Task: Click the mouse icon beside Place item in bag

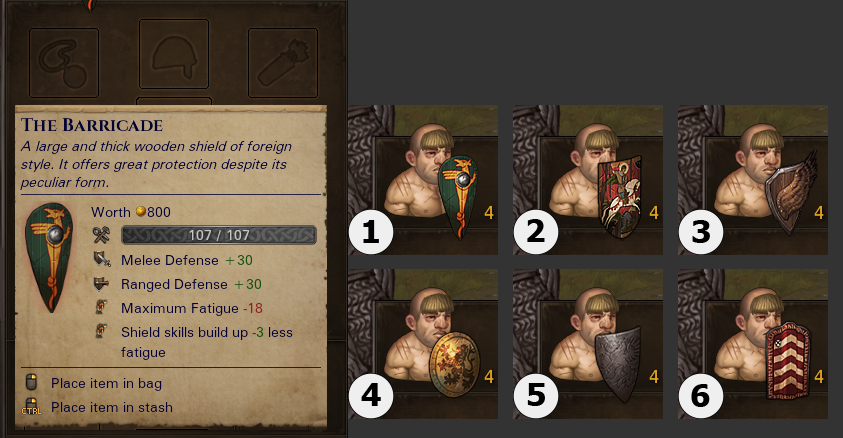Action: pyautogui.click(x=31, y=383)
